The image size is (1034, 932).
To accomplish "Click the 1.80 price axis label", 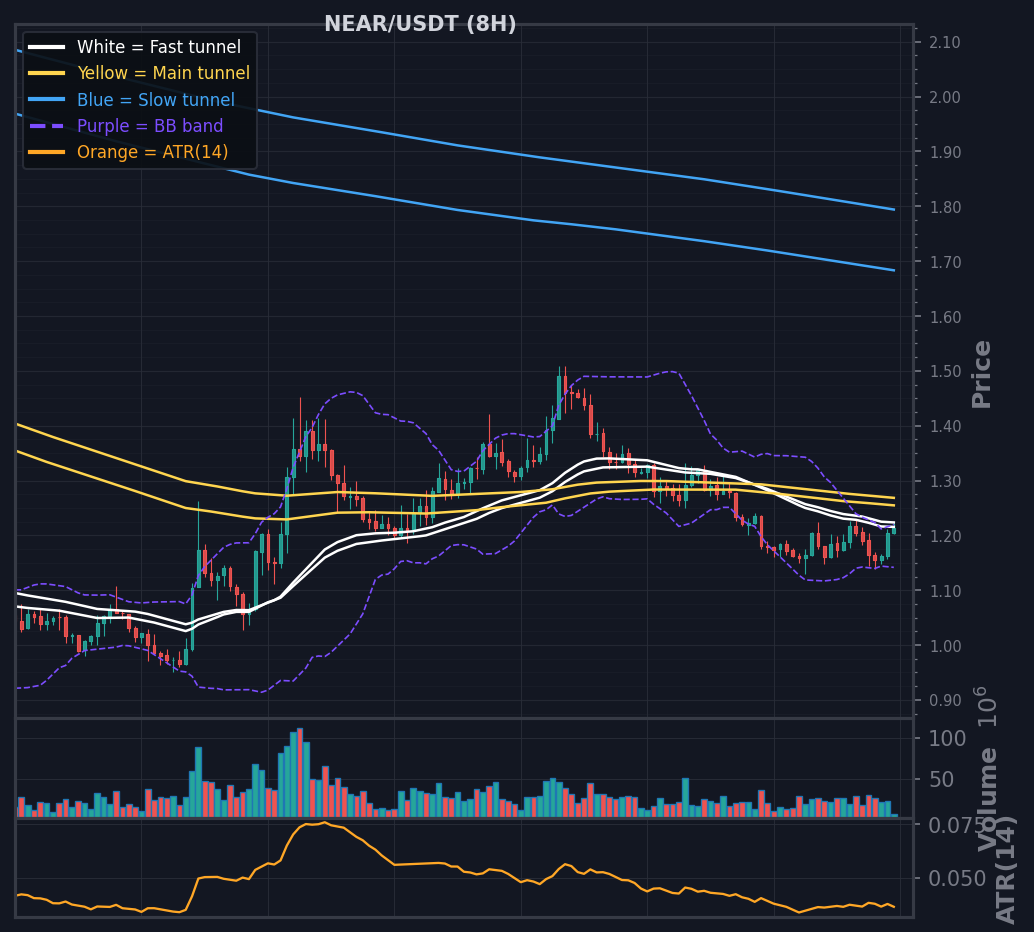I will tap(944, 206).
